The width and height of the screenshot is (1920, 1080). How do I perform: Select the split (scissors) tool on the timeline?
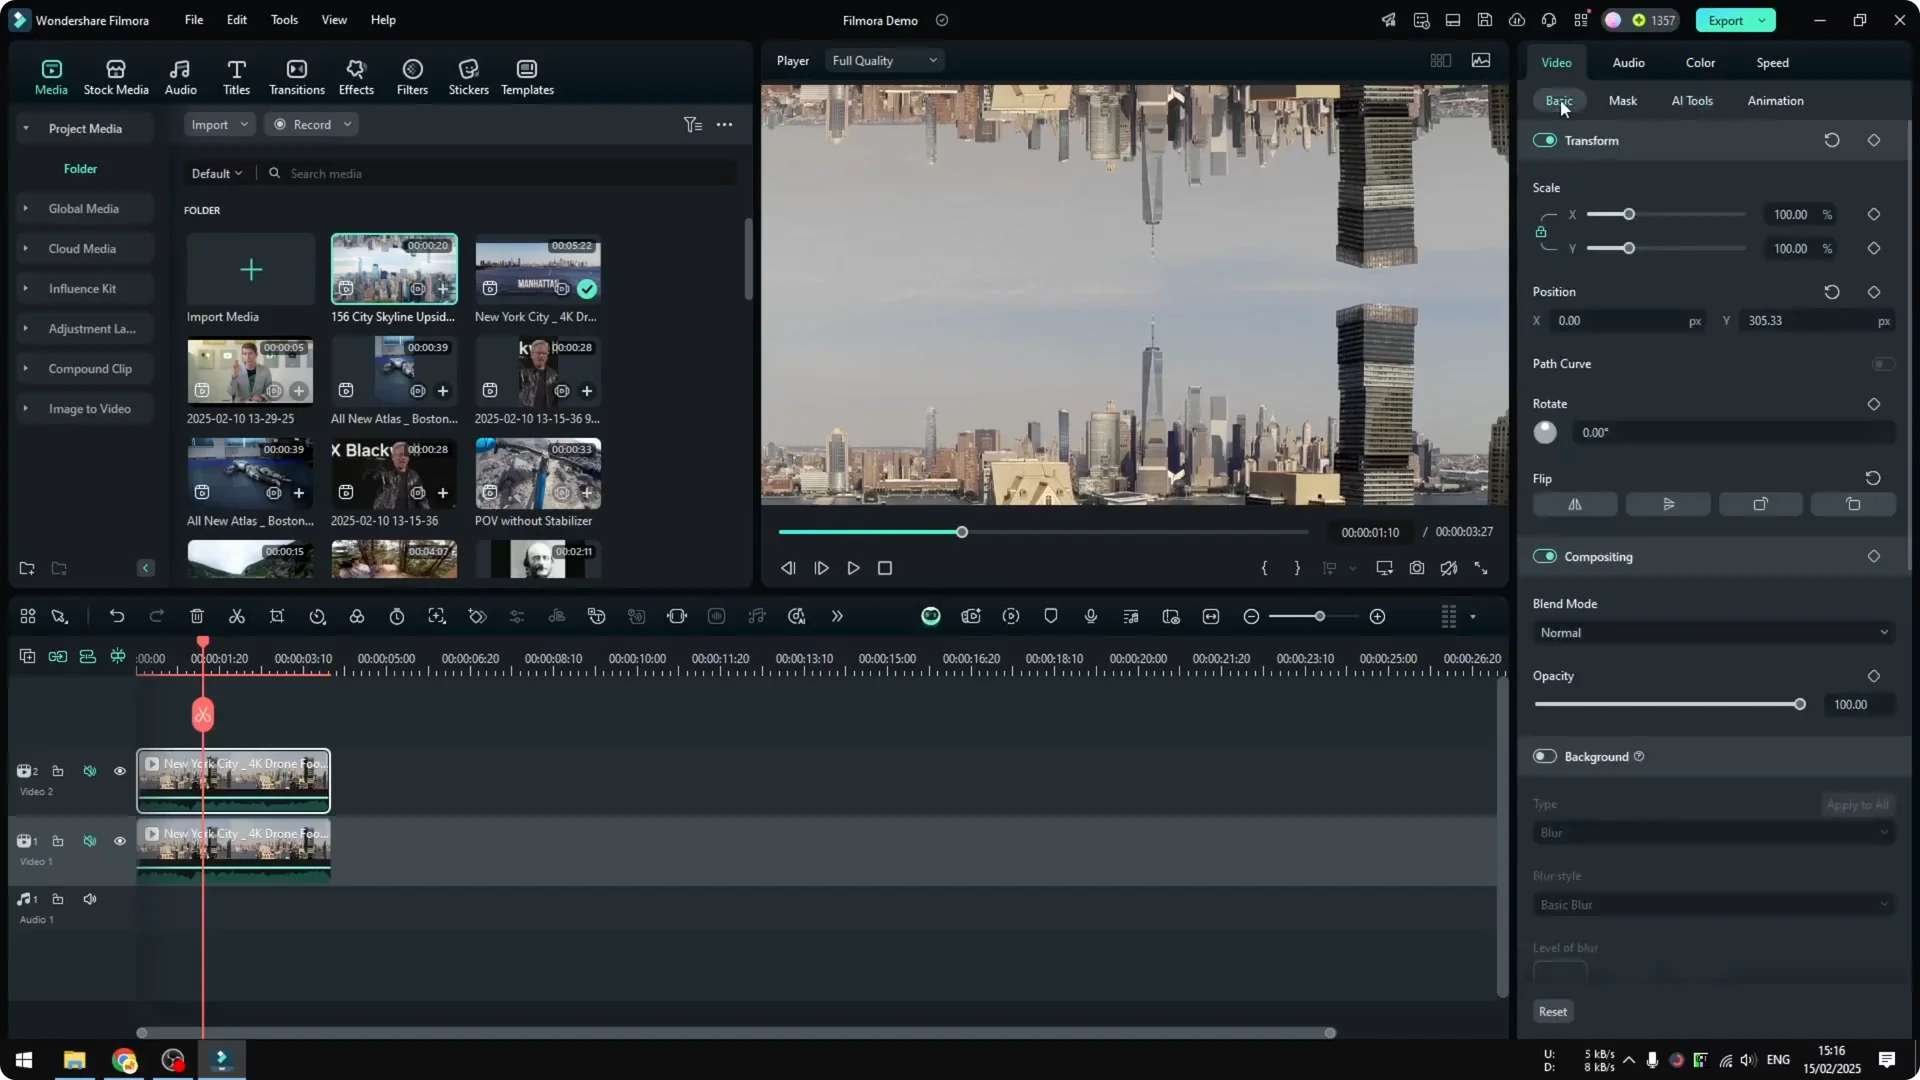point(237,616)
